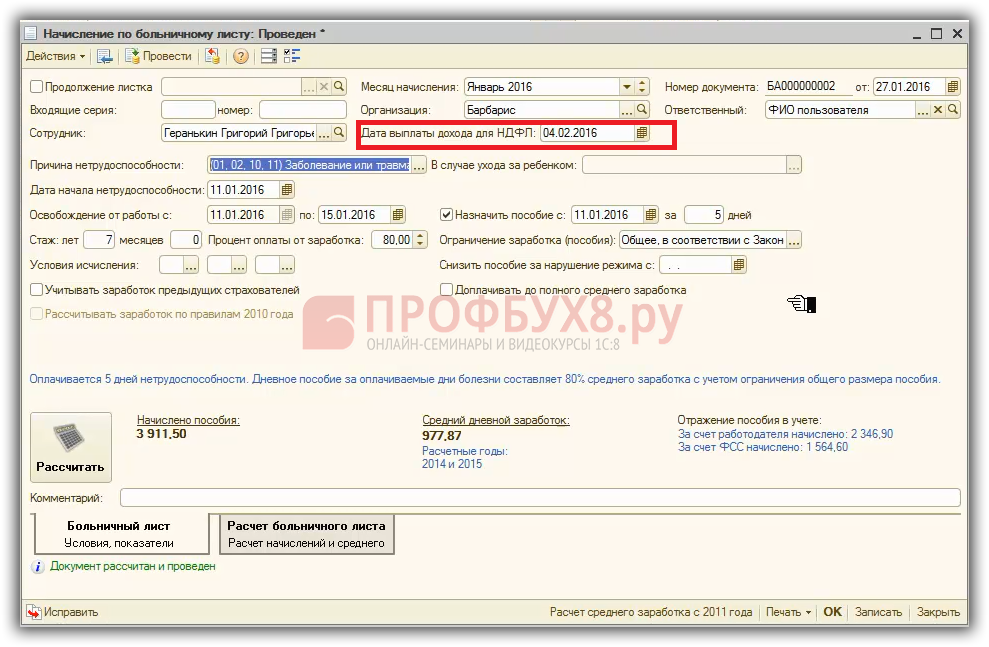
Task: Open the Месяц начисления dropdown
Action: (626, 87)
